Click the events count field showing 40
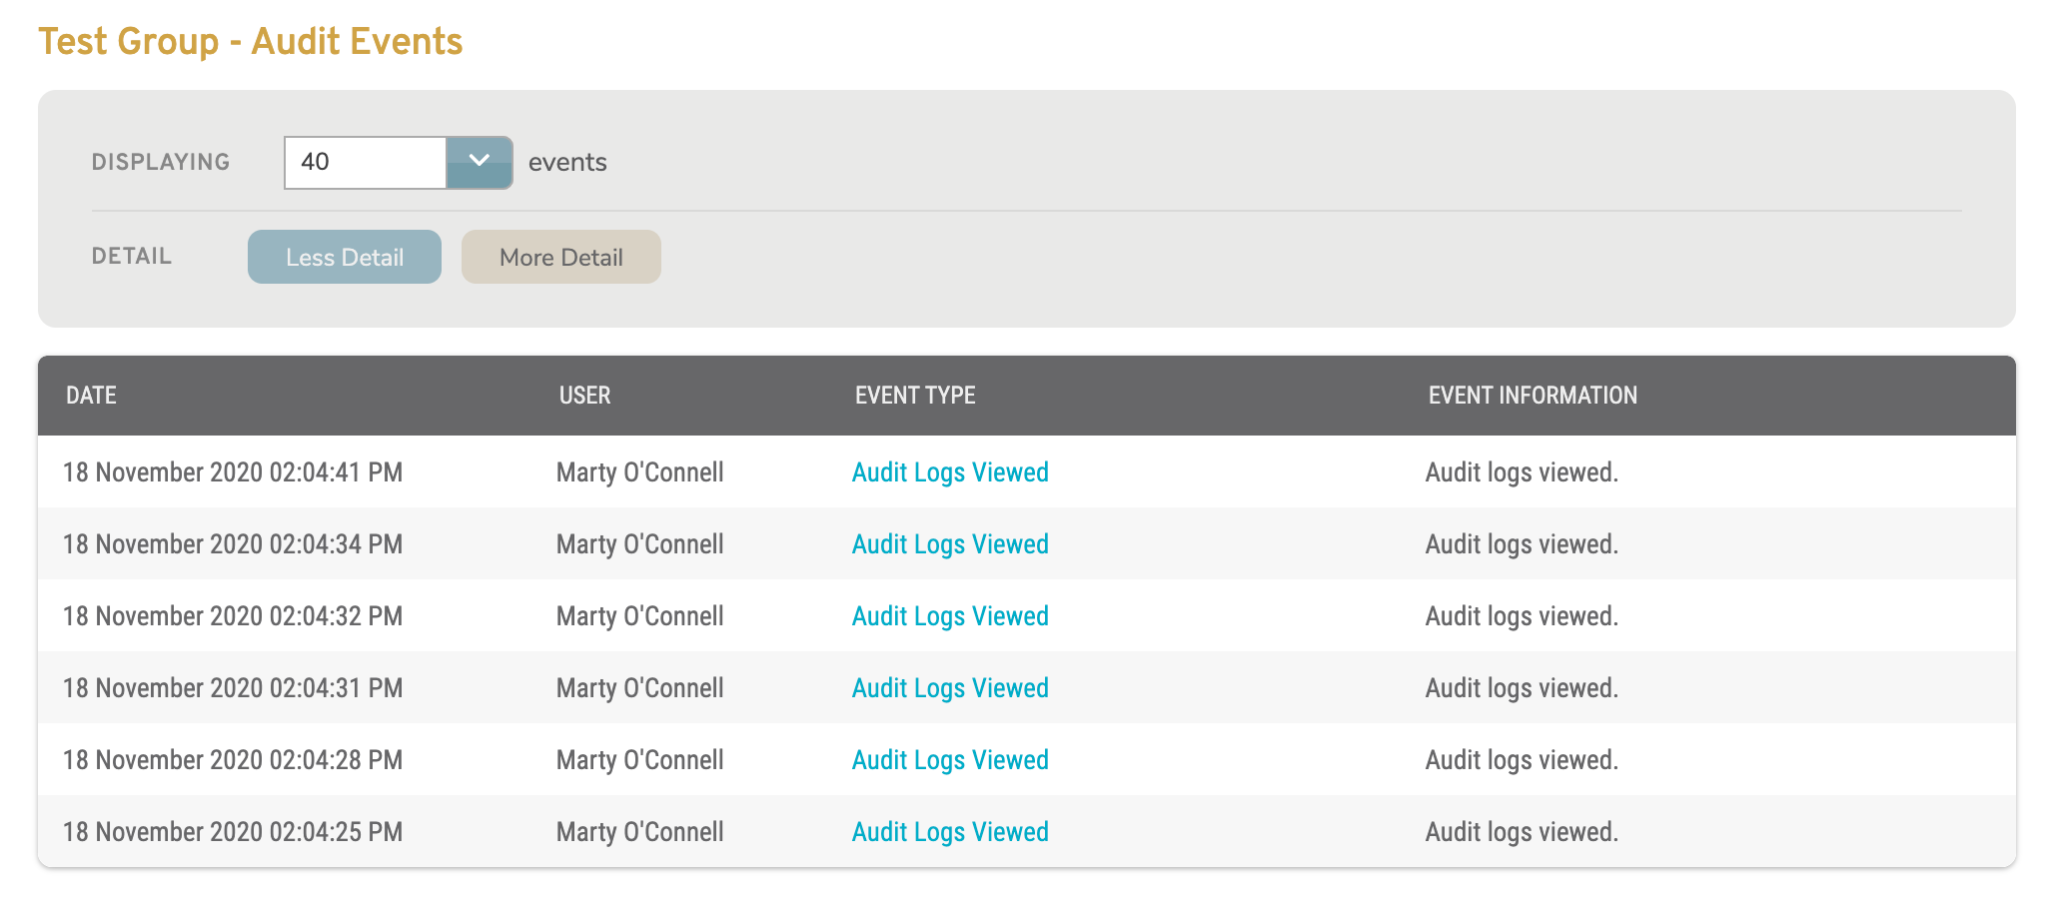 click(364, 161)
